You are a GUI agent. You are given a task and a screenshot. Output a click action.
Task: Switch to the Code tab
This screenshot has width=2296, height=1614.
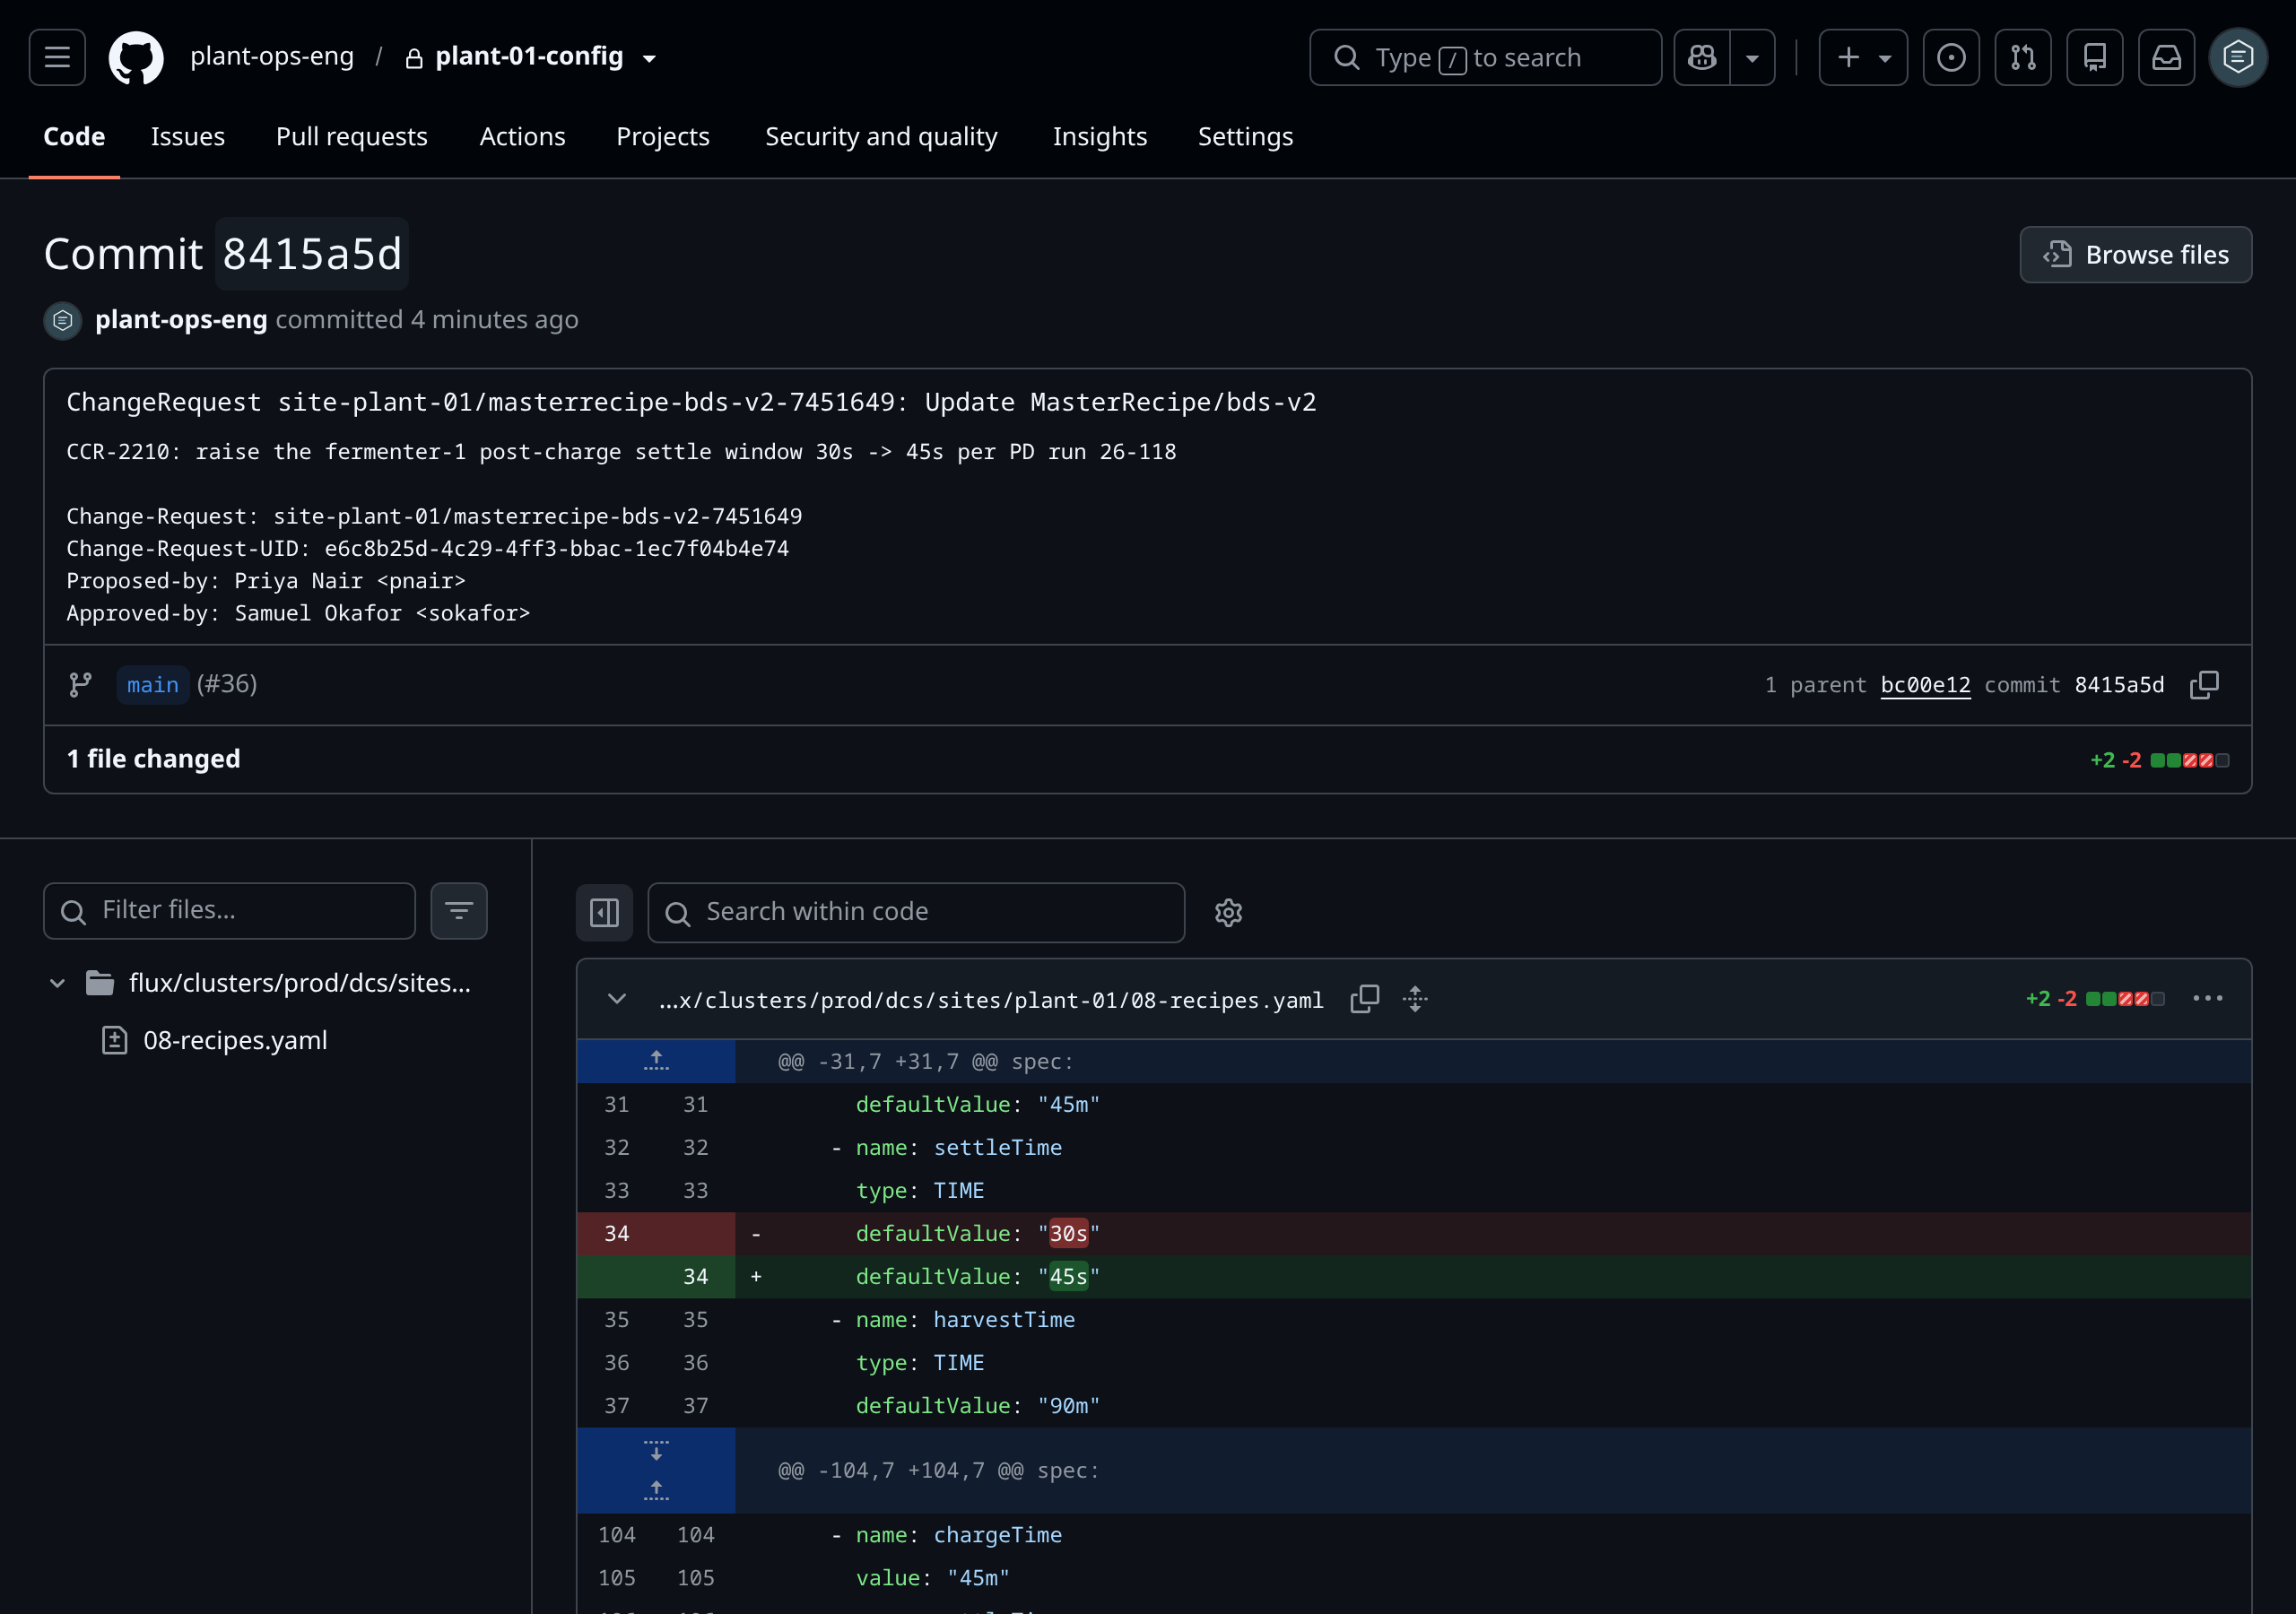74,136
